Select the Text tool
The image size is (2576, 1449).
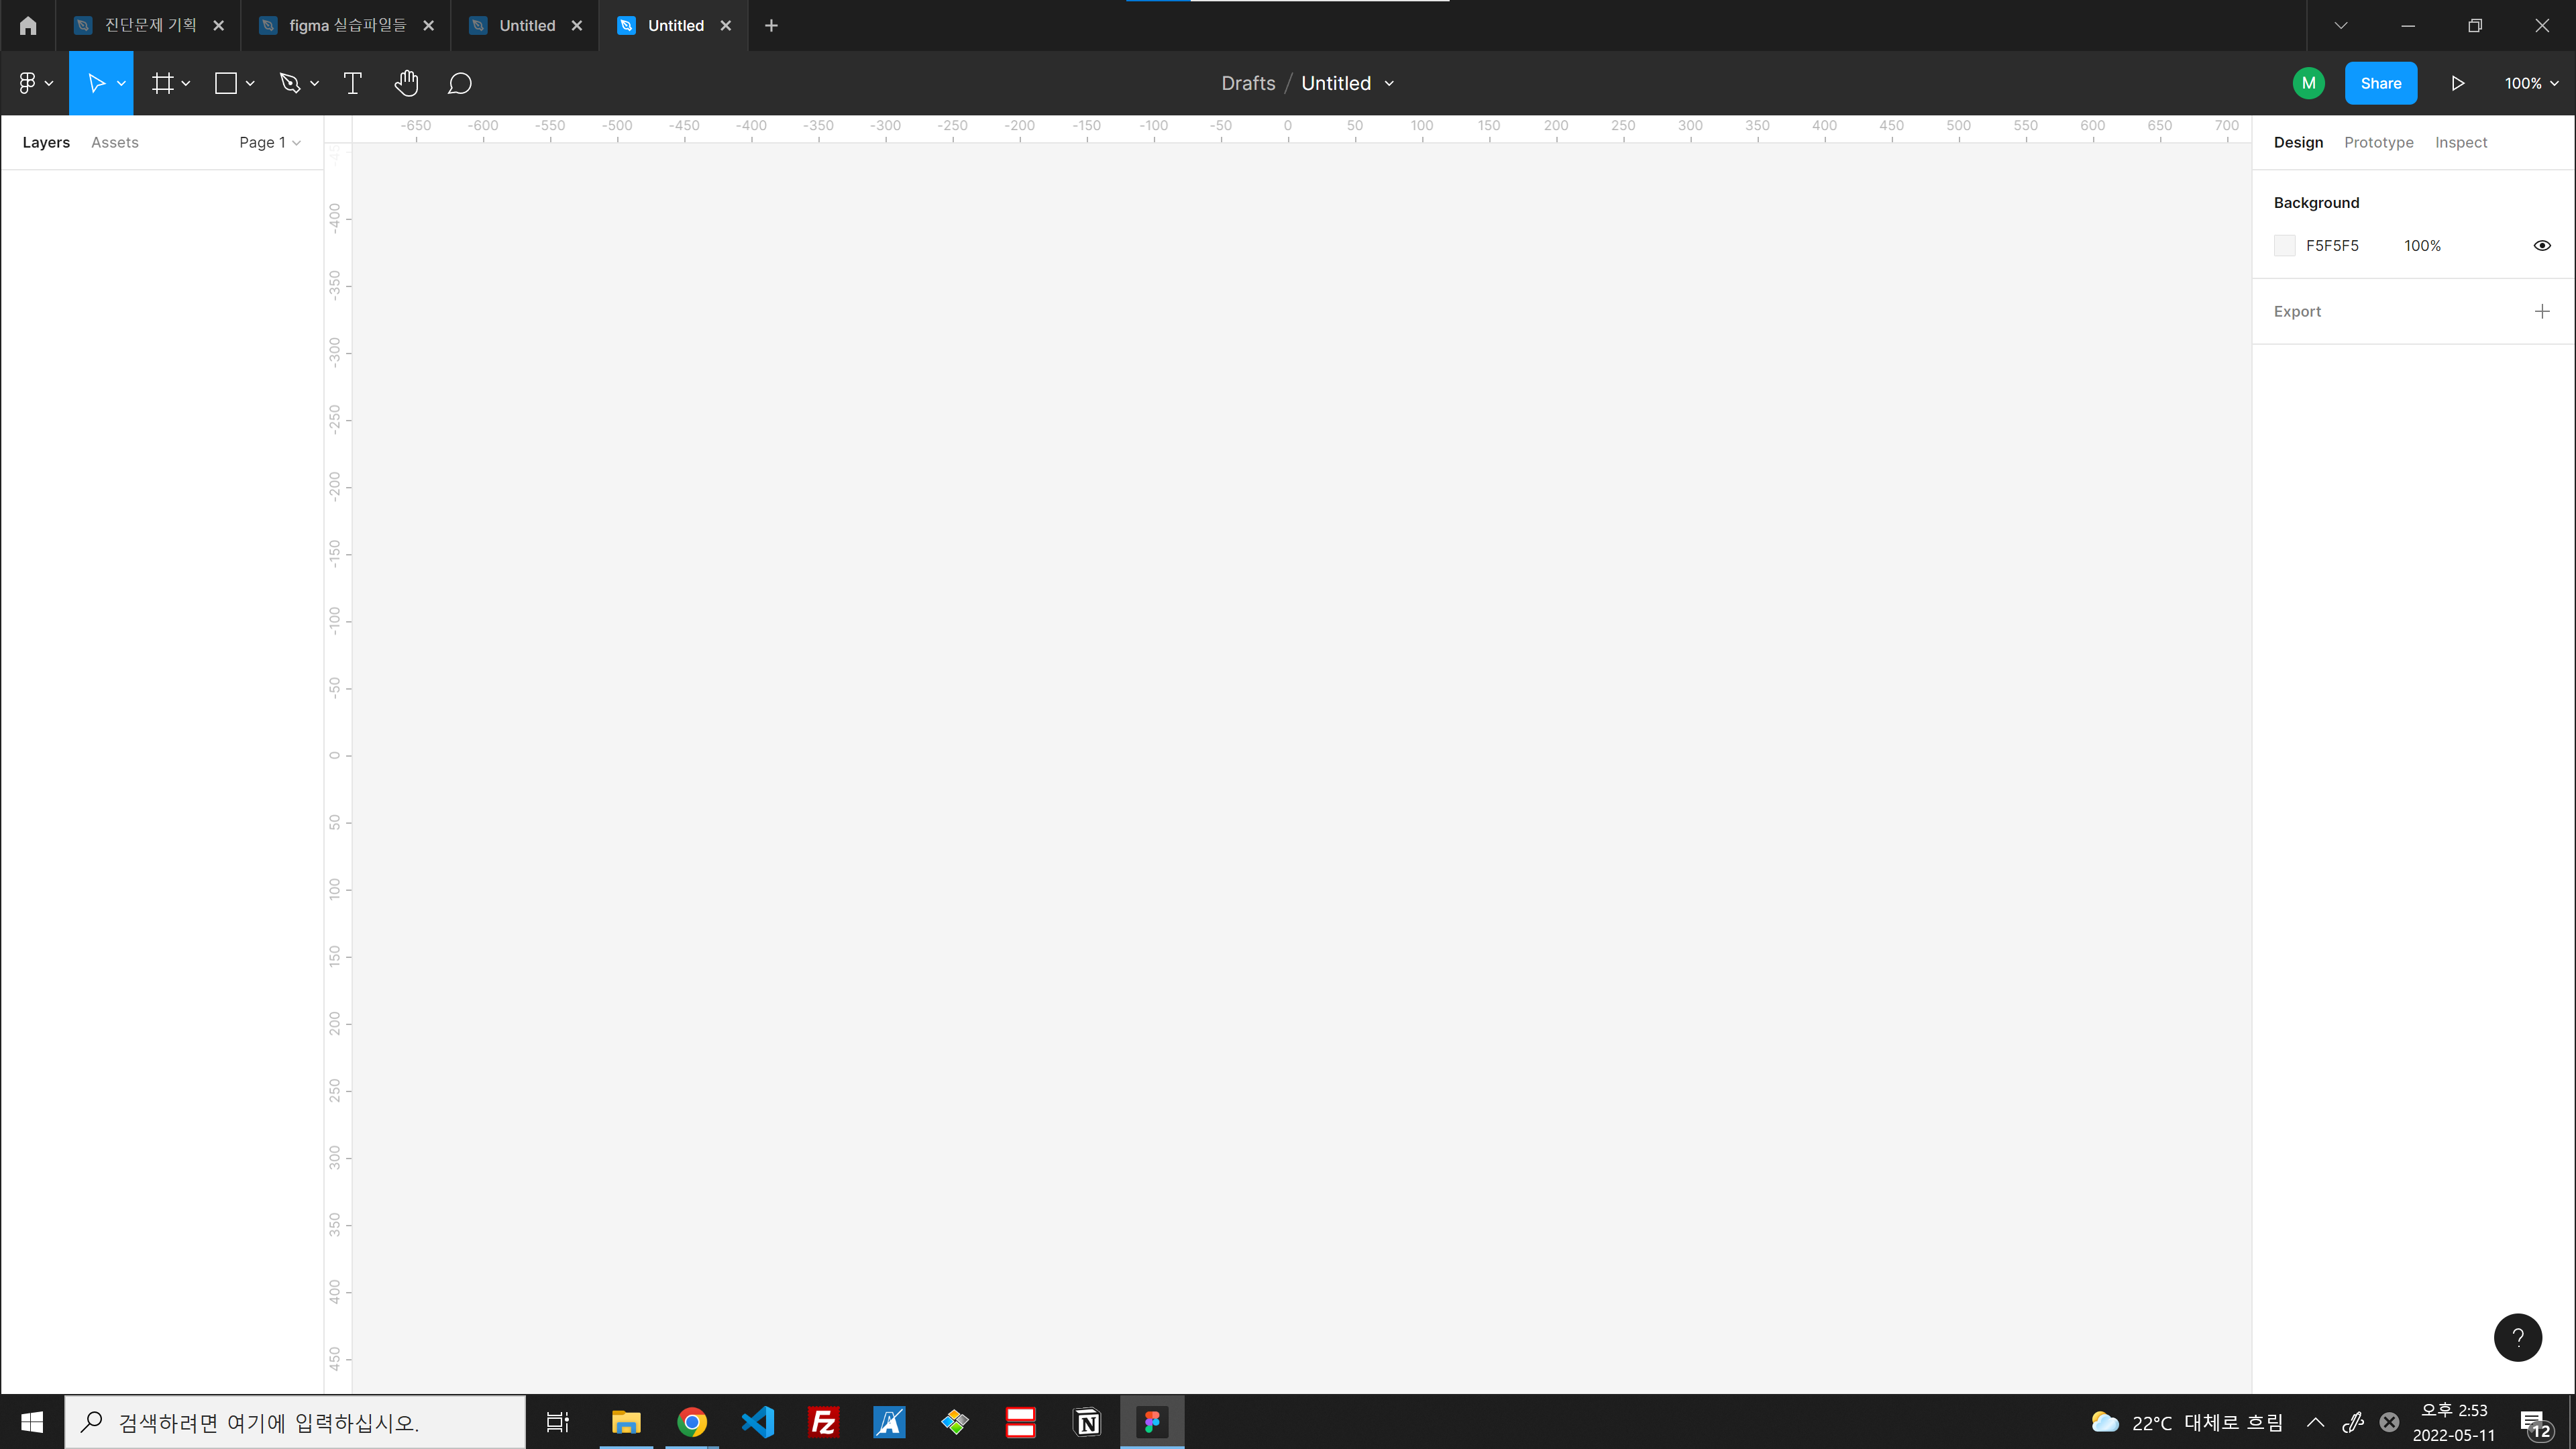click(x=352, y=83)
